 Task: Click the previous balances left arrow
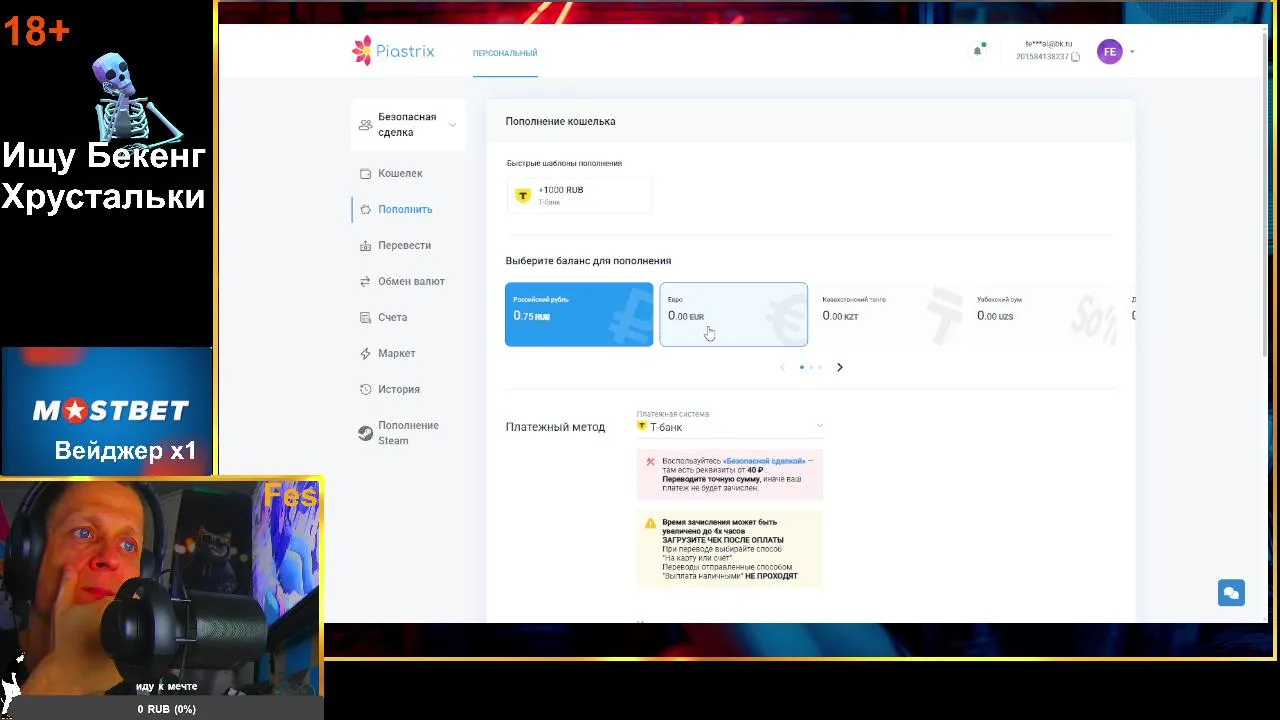click(782, 367)
